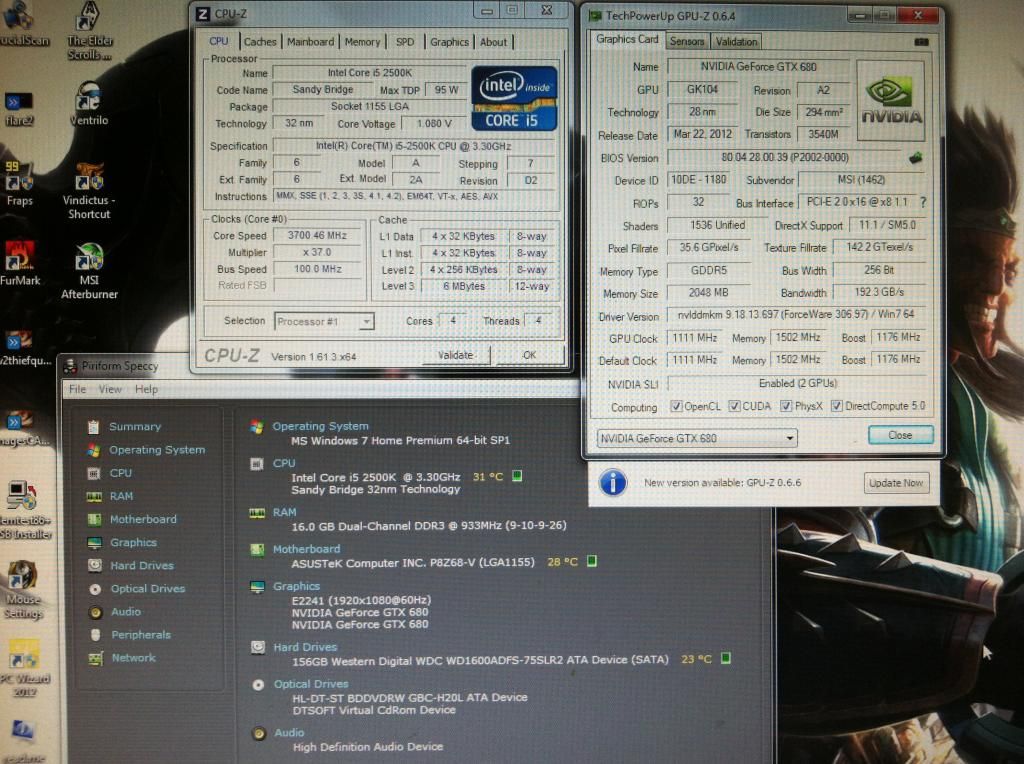Click the CPU-Z processor Name field
This screenshot has width=1024, height=764.
[370, 72]
